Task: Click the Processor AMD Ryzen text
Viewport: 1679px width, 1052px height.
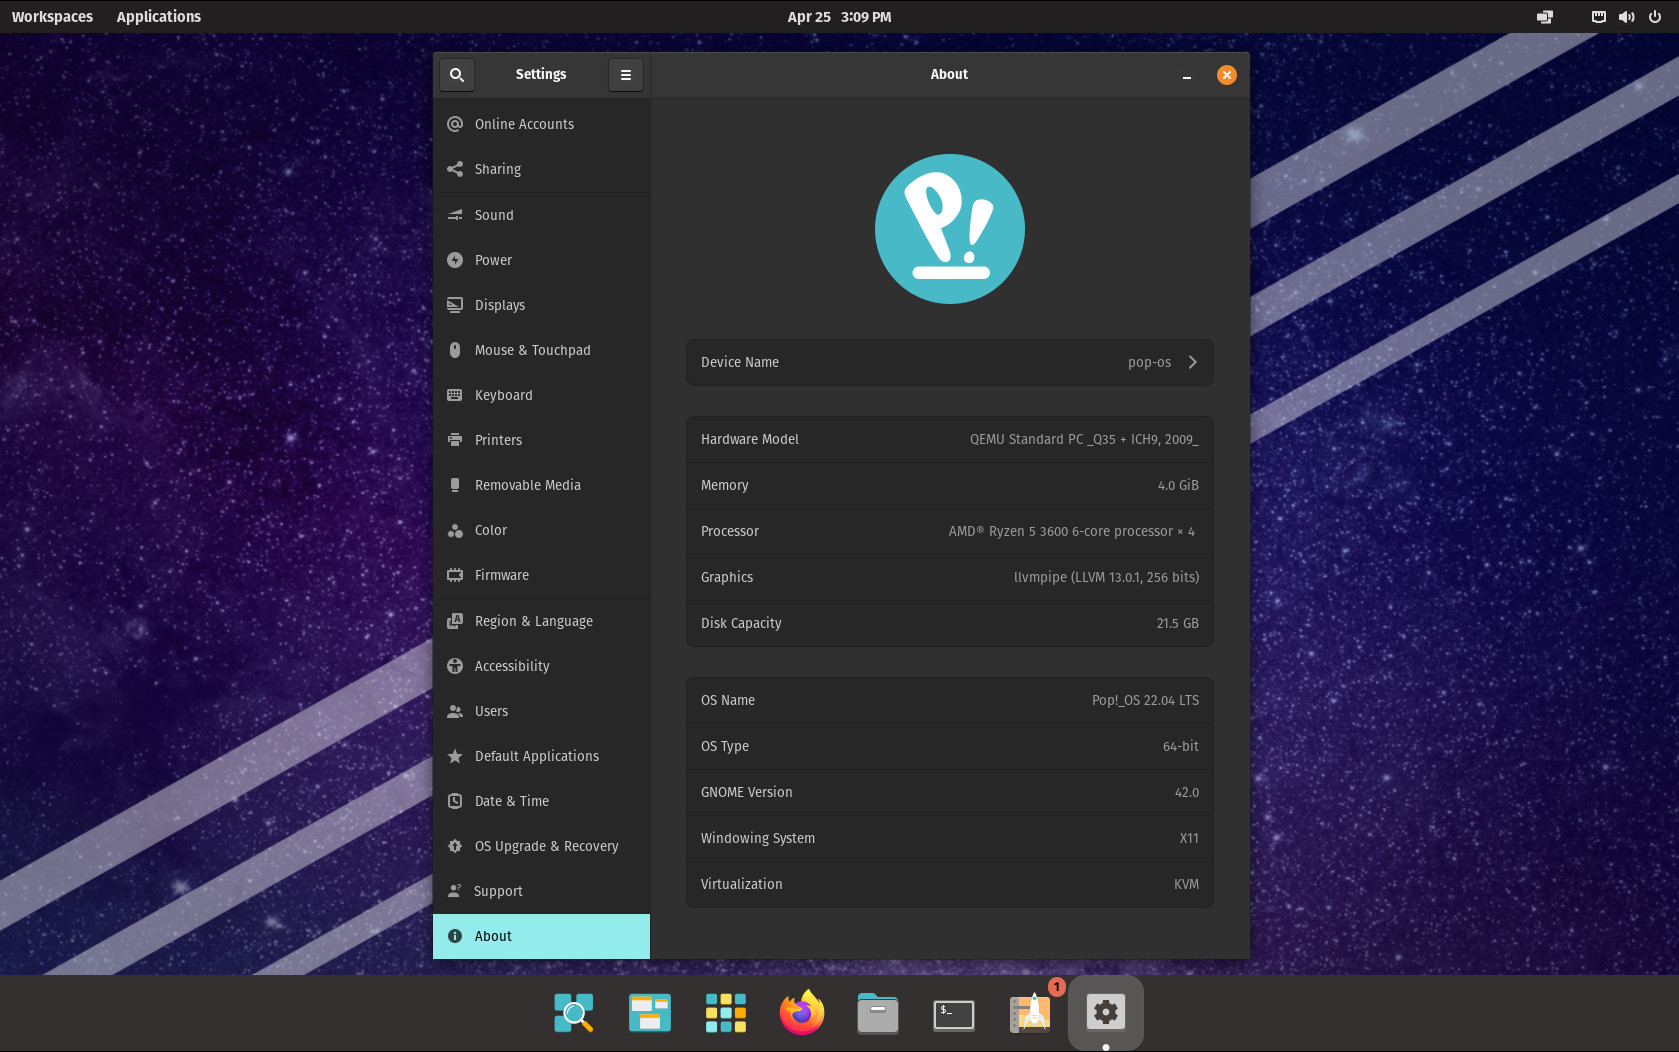Action: (x=1072, y=531)
